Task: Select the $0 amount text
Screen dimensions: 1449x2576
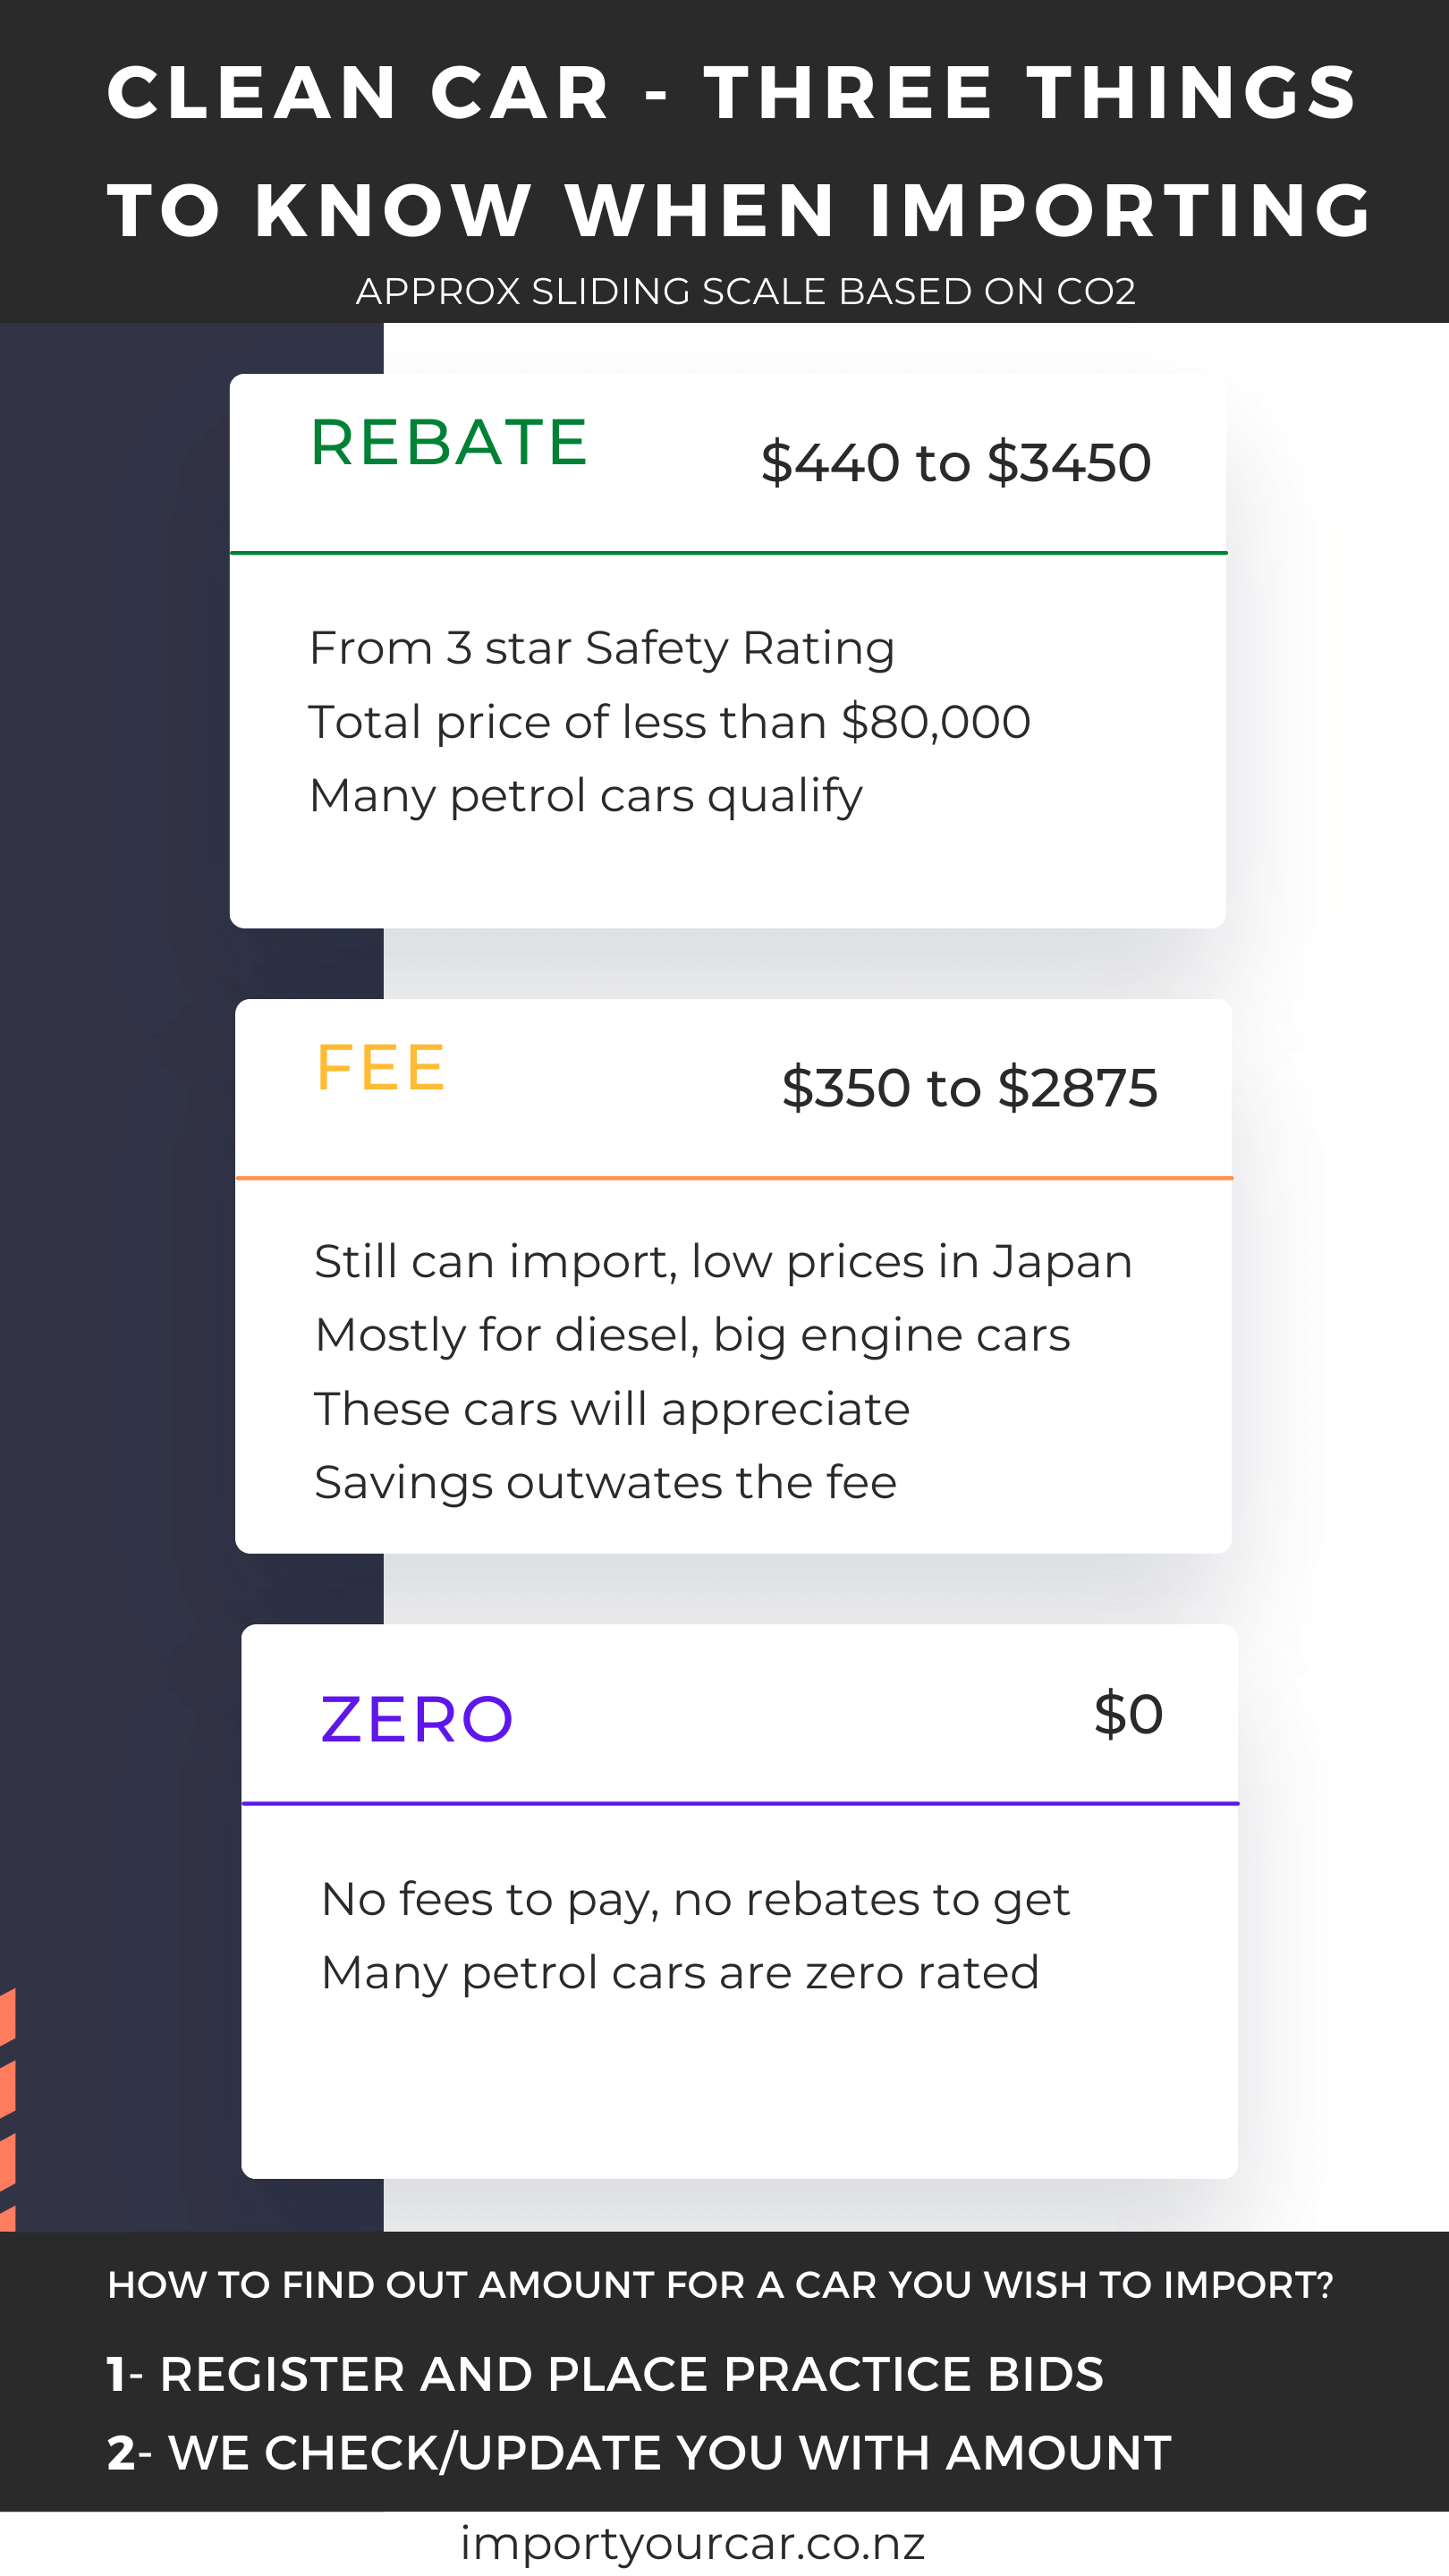Action: point(1128,1713)
